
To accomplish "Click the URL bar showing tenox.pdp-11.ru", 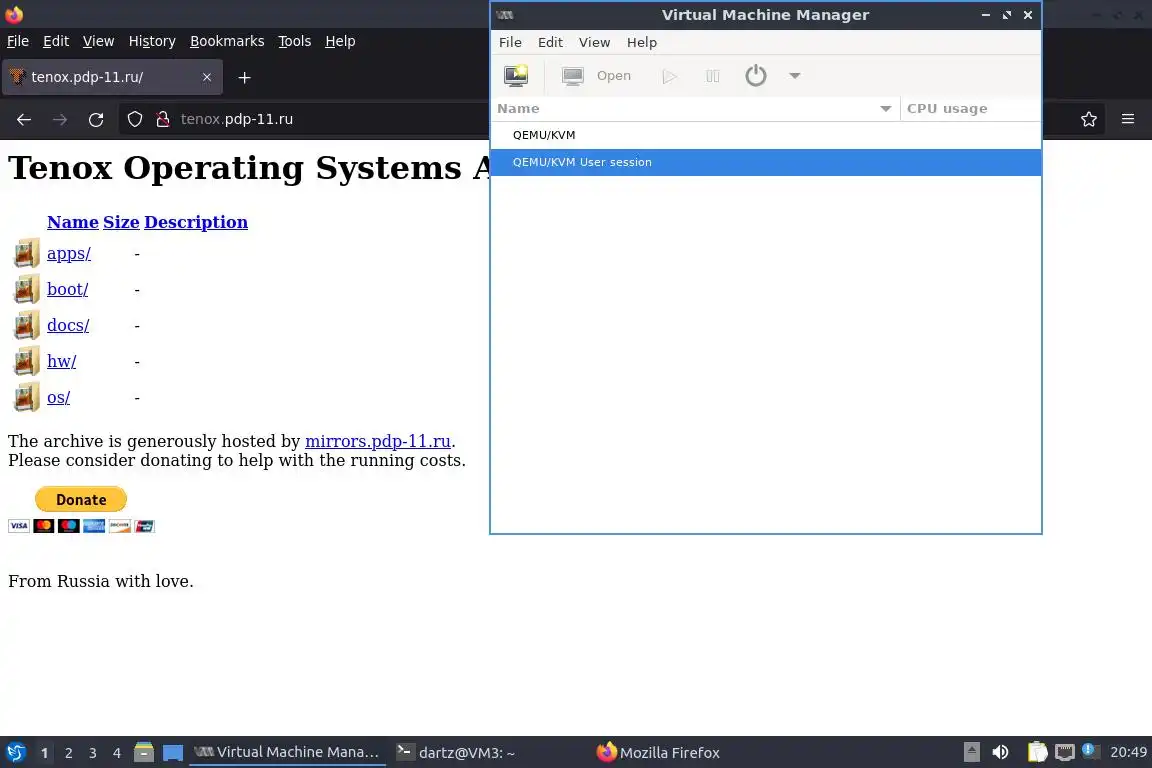I will tap(237, 119).
